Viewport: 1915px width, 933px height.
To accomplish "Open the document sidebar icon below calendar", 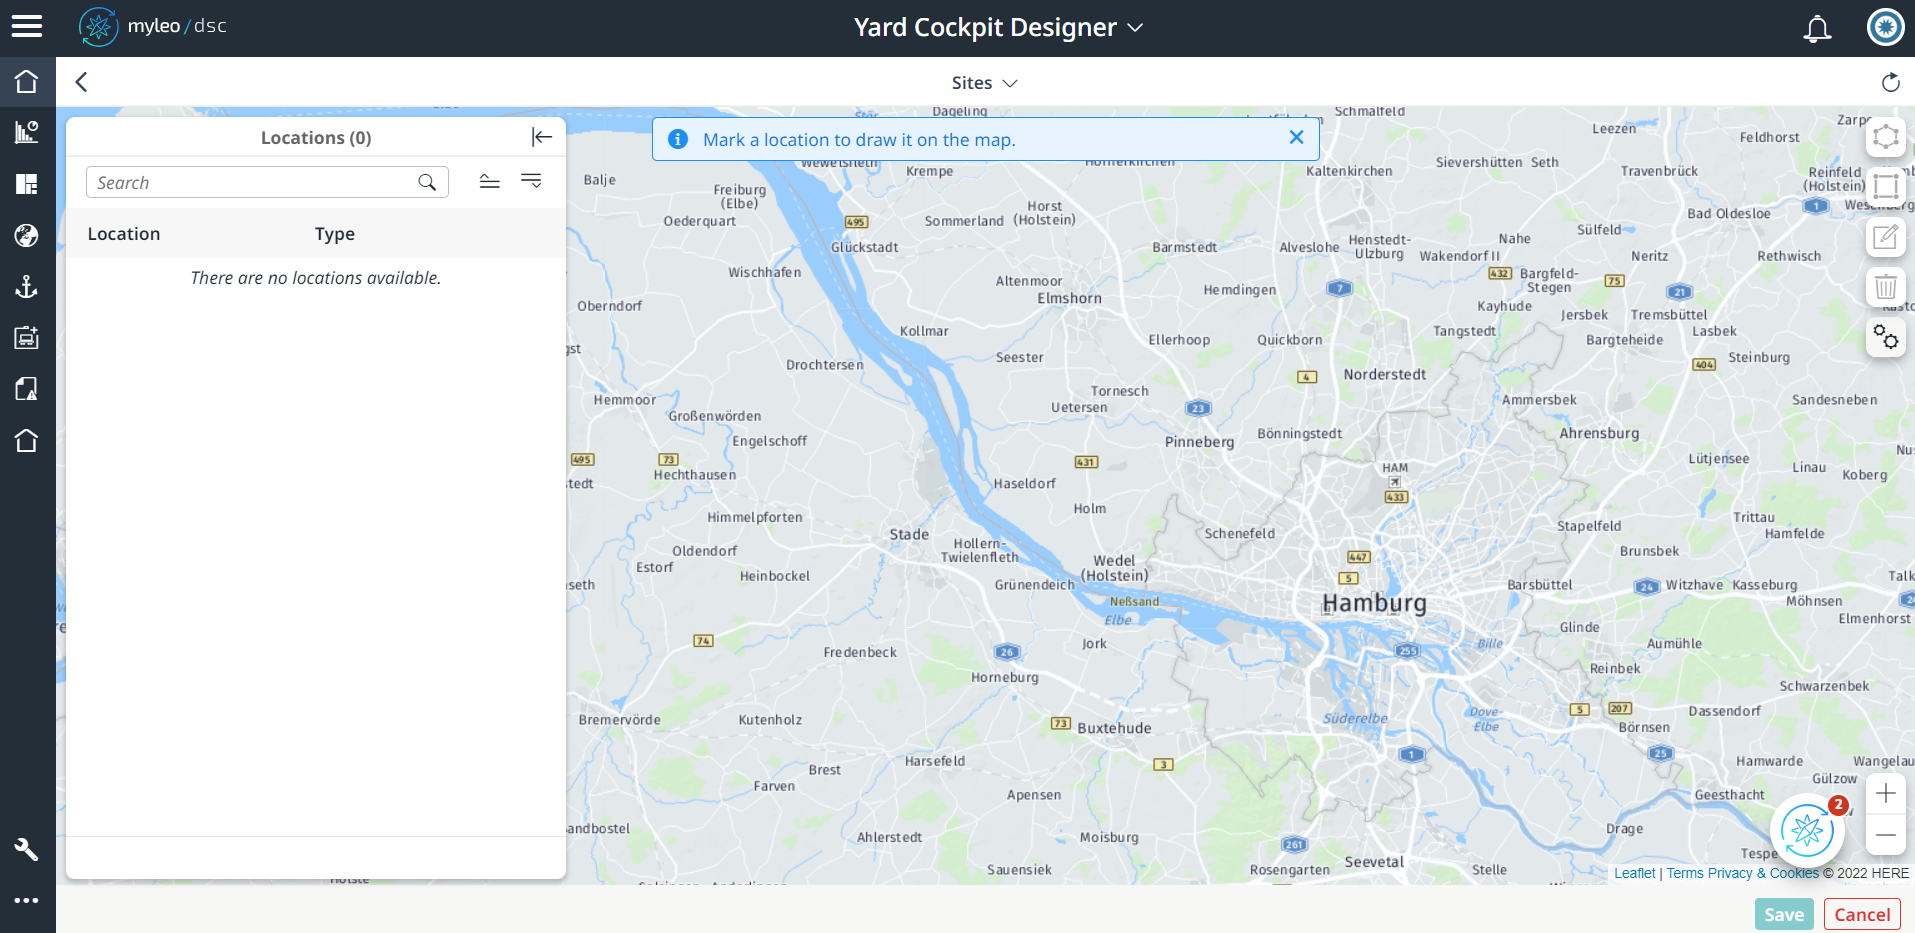I will (x=27, y=389).
